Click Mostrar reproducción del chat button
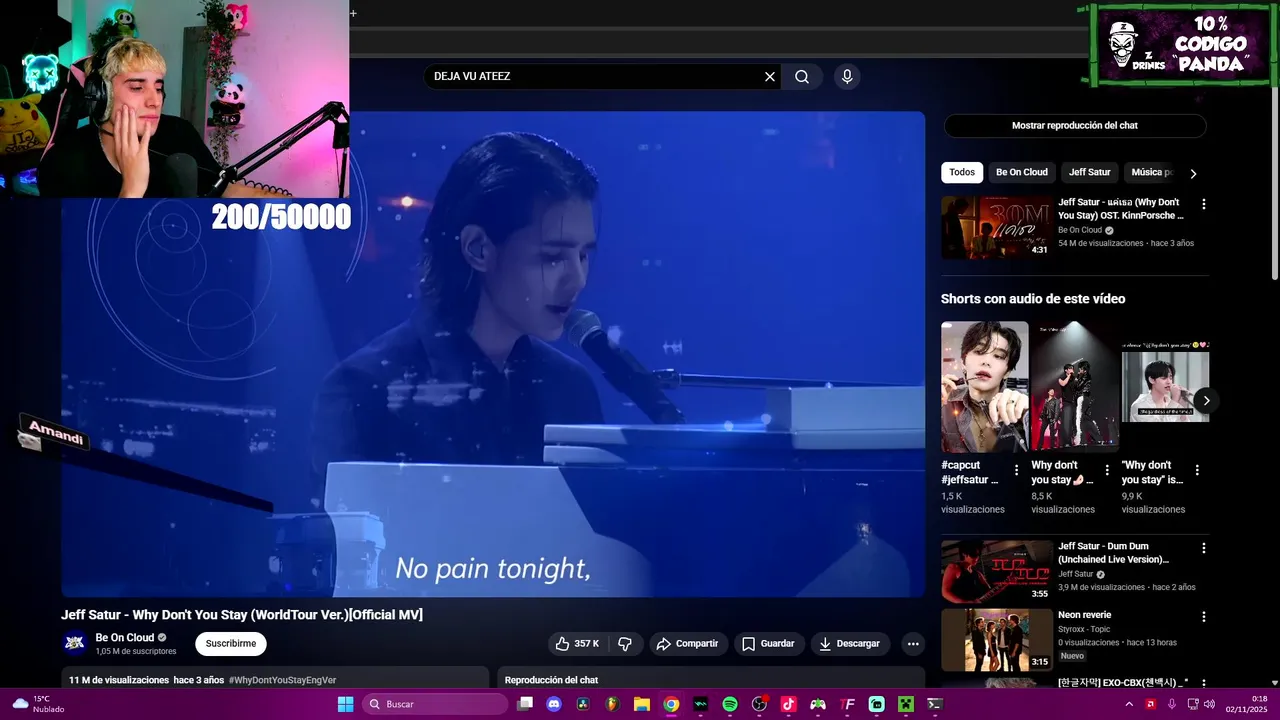Screen dimensions: 1280x720 pos(1075,126)
